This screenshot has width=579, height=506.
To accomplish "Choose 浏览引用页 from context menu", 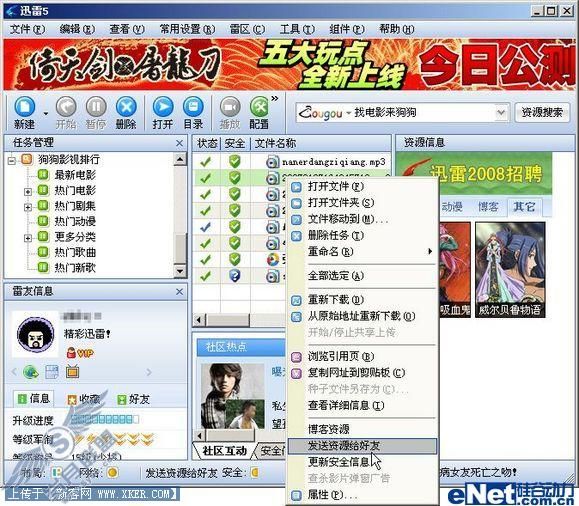I will 363,356.
